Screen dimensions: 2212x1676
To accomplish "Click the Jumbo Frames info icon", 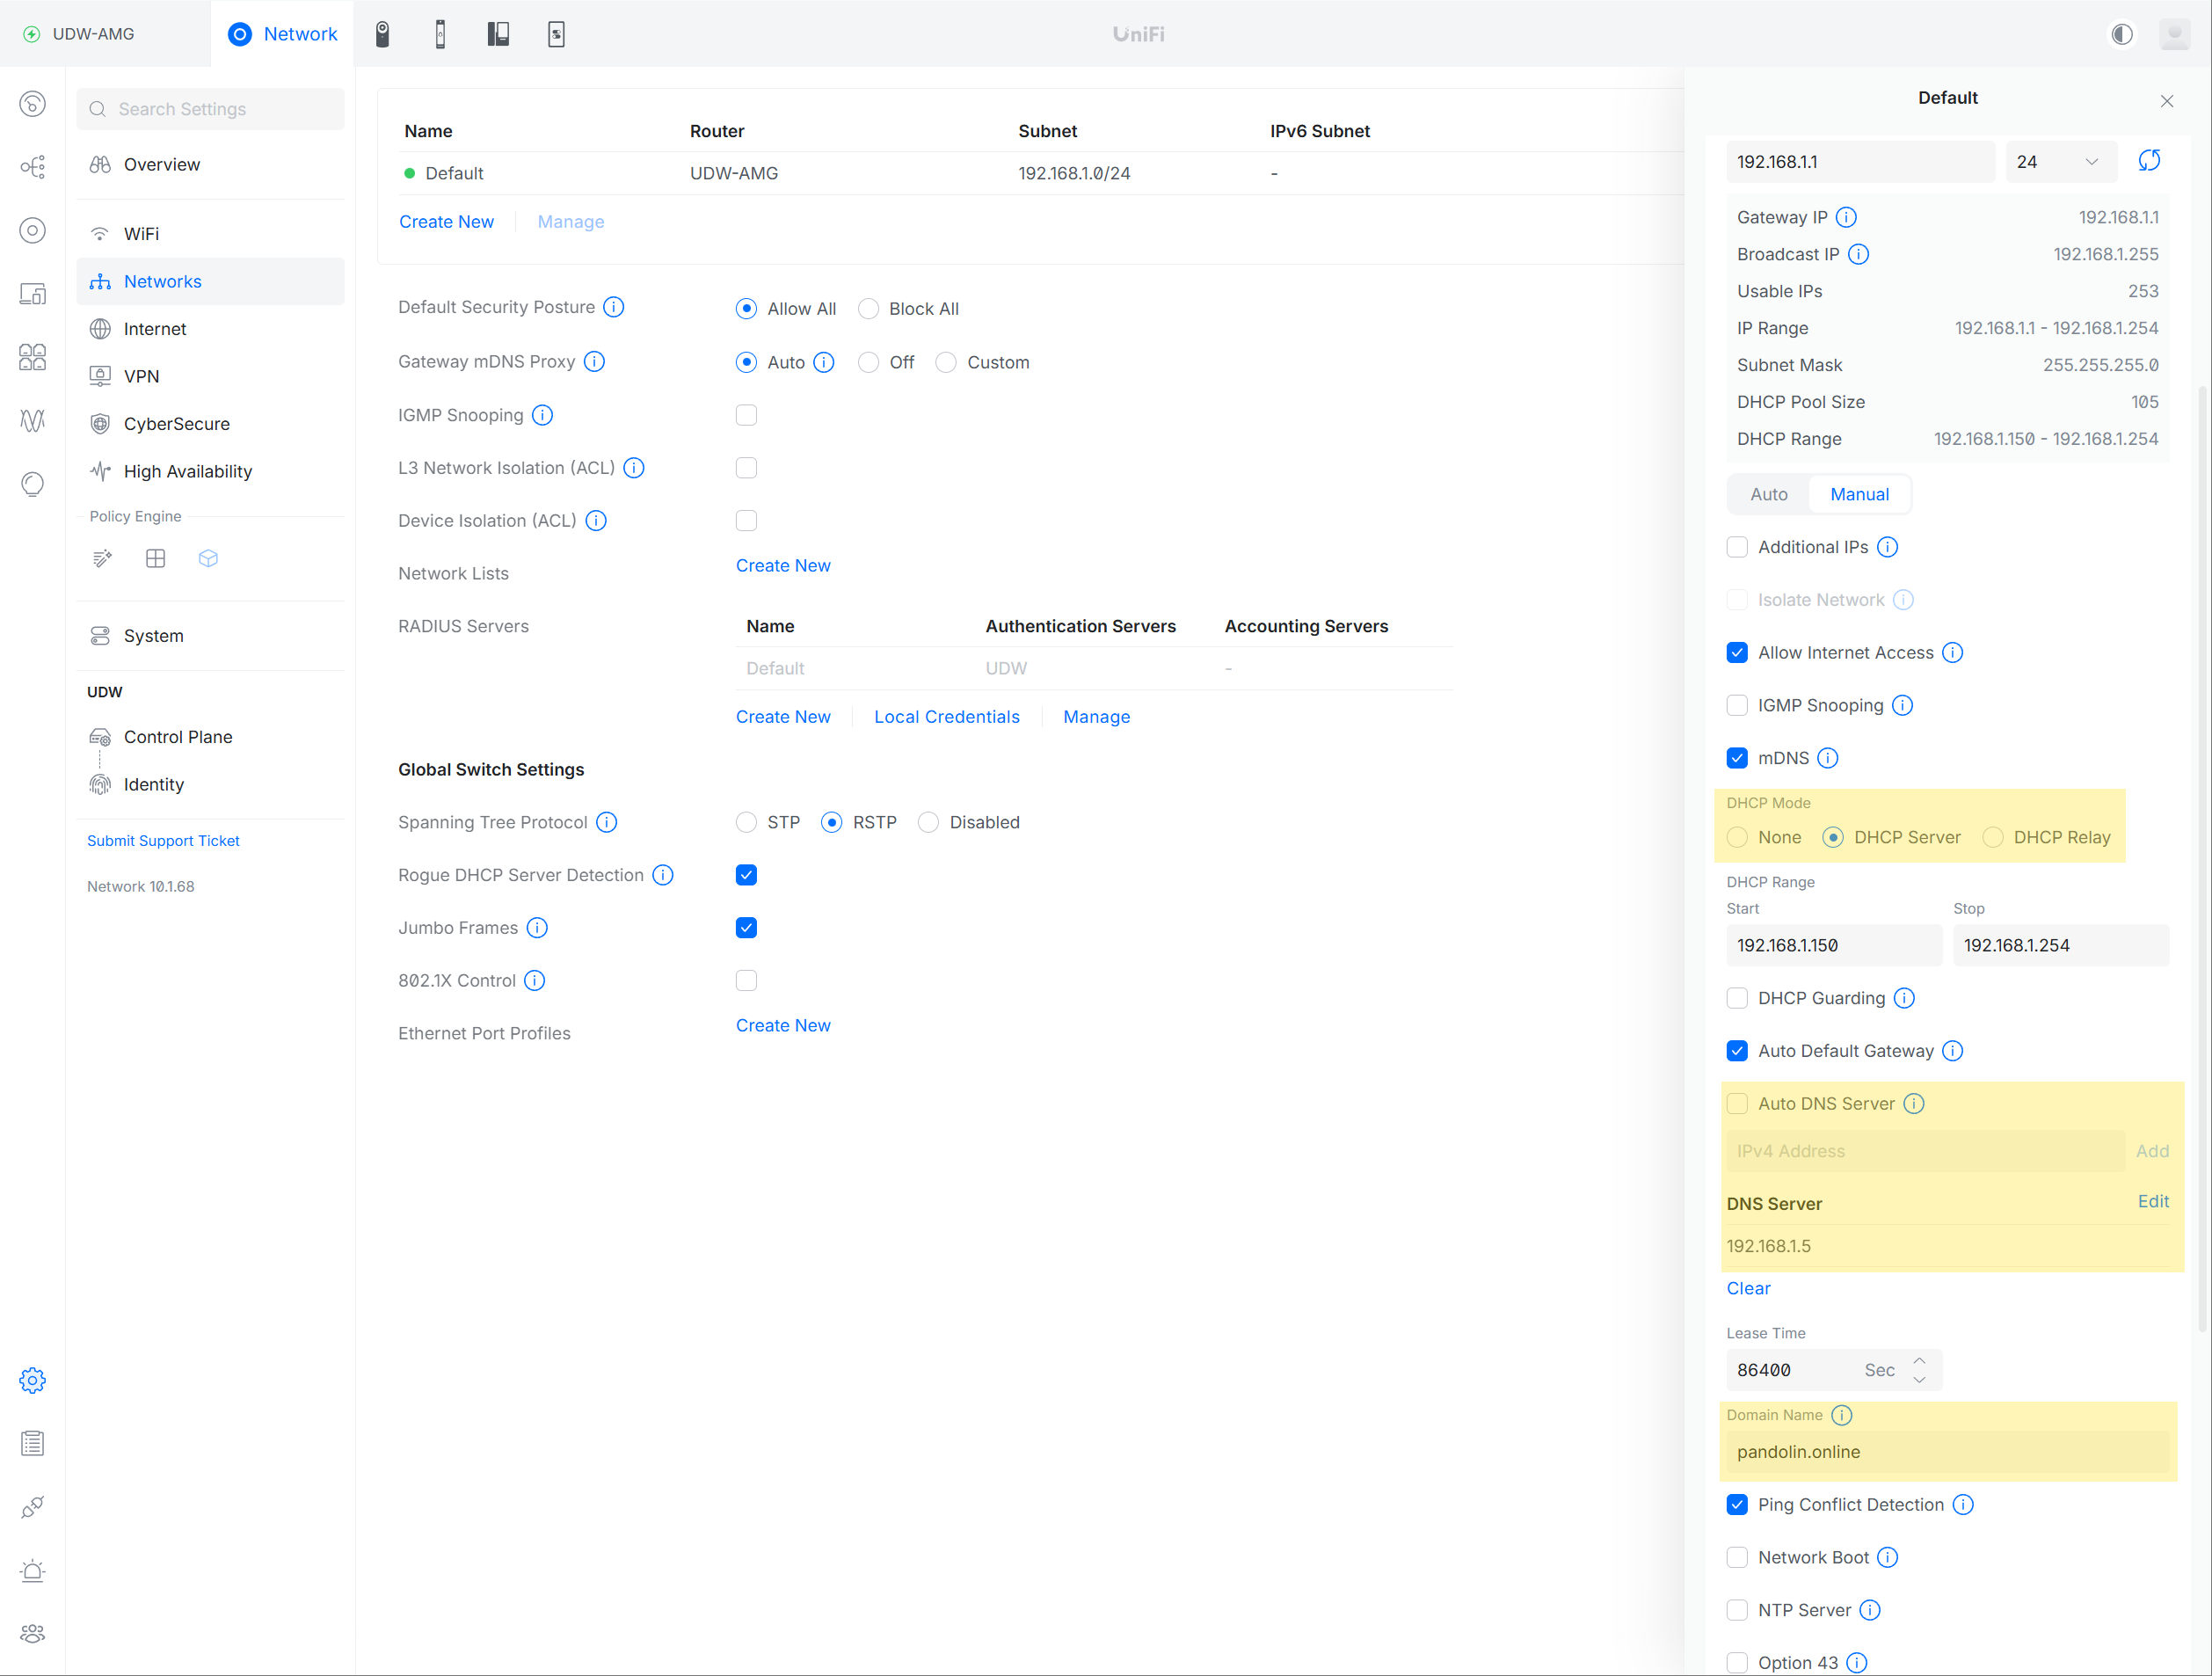I will pyautogui.click(x=537, y=928).
